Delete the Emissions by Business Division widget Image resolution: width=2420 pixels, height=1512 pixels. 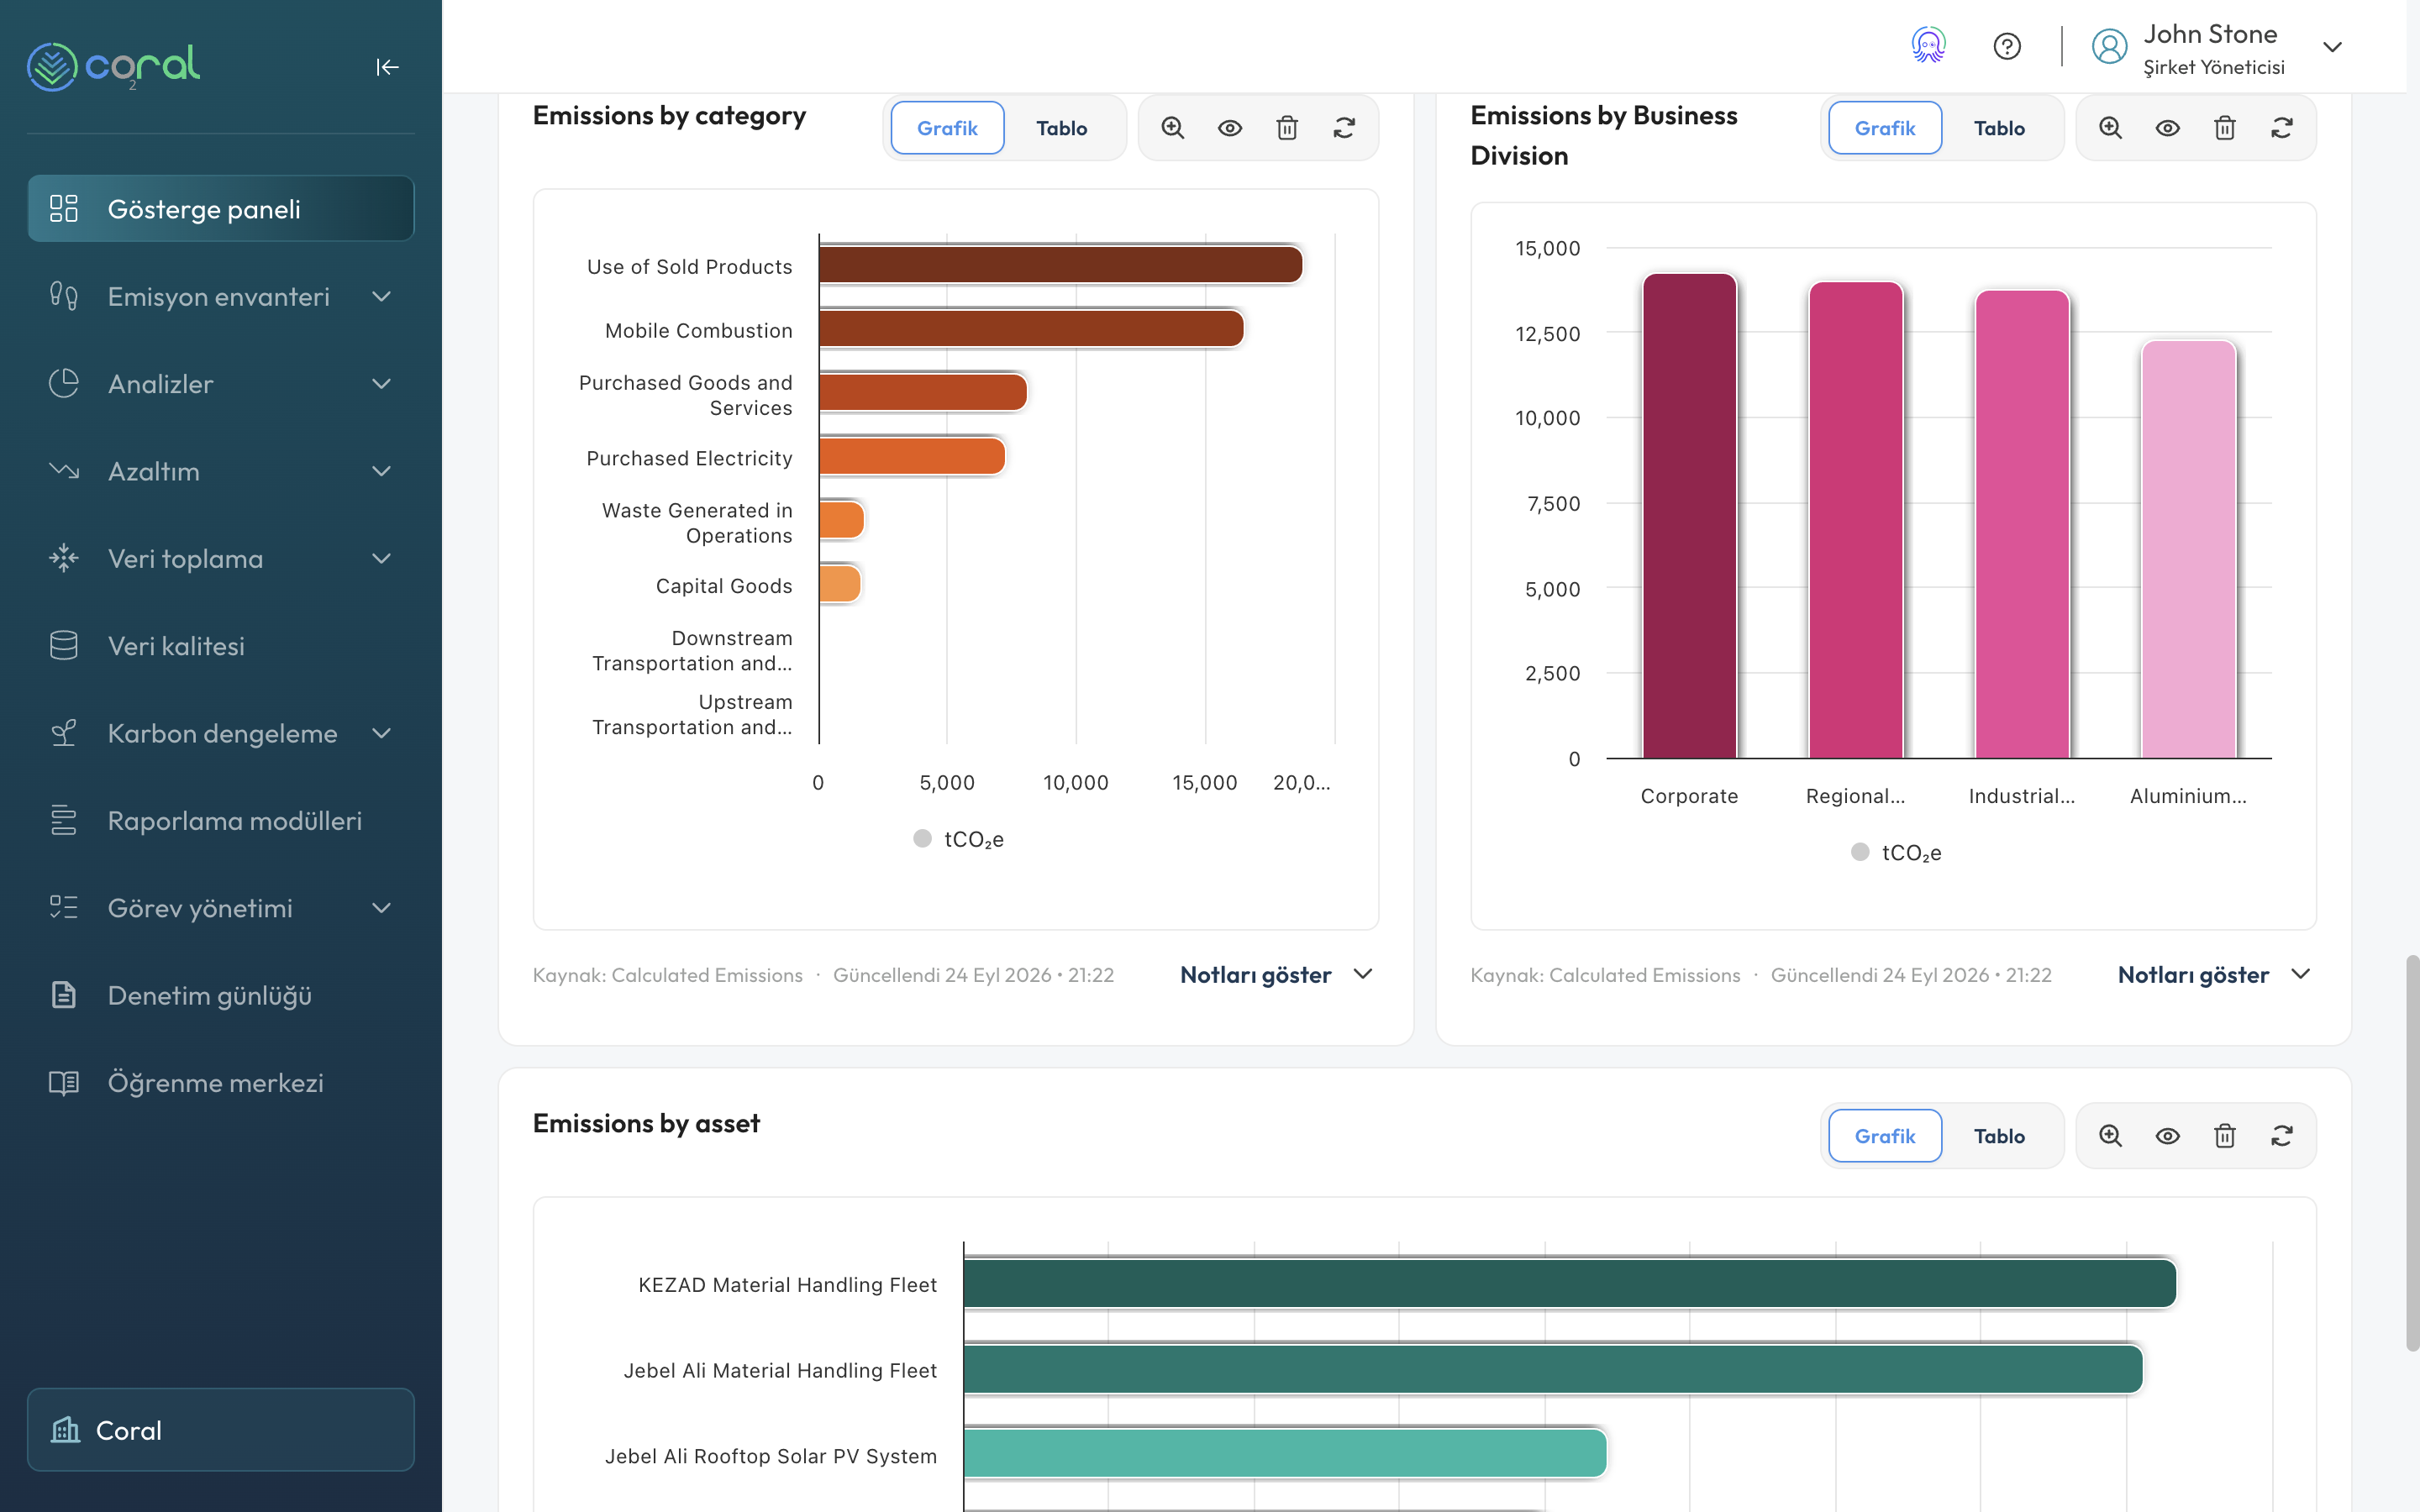pyautogui.click(x=2224, y=128)
